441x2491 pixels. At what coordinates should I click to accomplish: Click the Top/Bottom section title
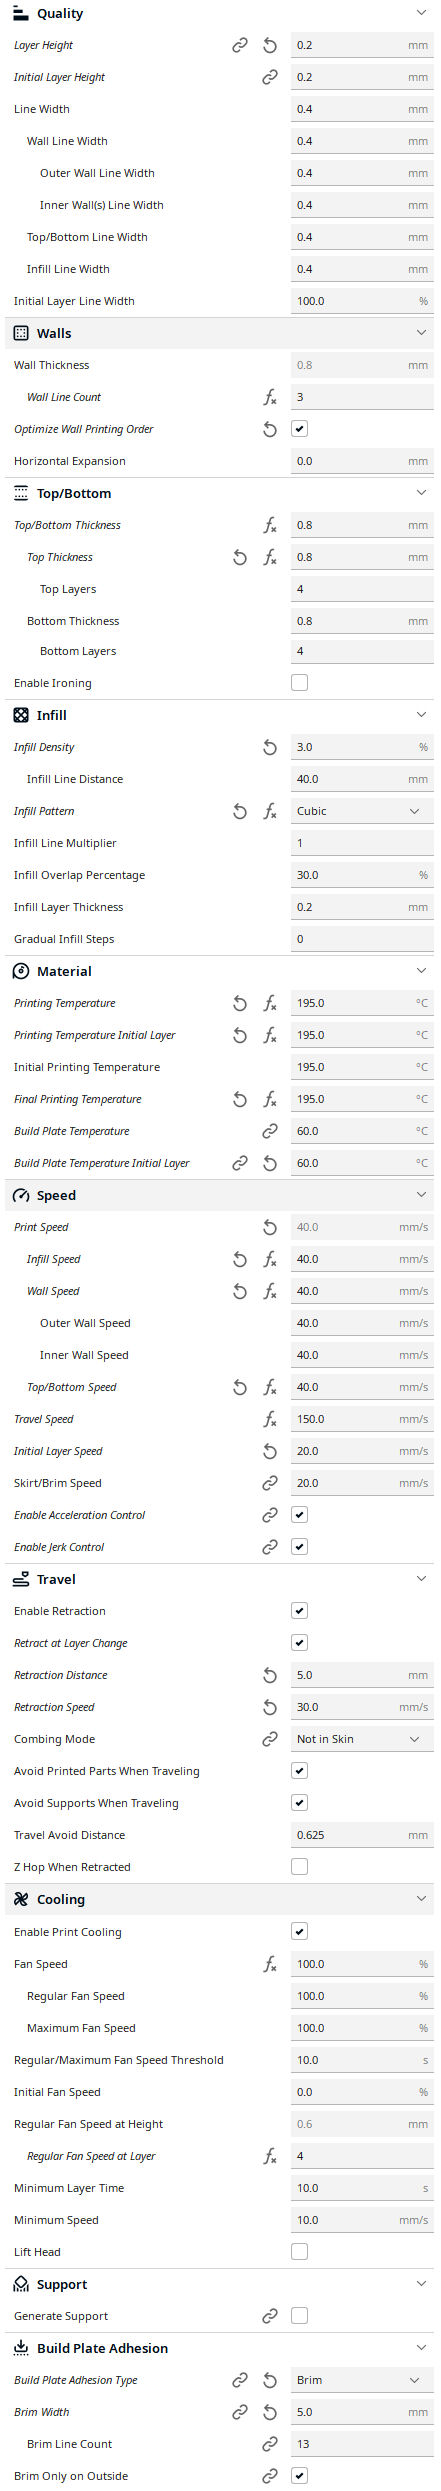pyautogui.click(x=74, y=494)
